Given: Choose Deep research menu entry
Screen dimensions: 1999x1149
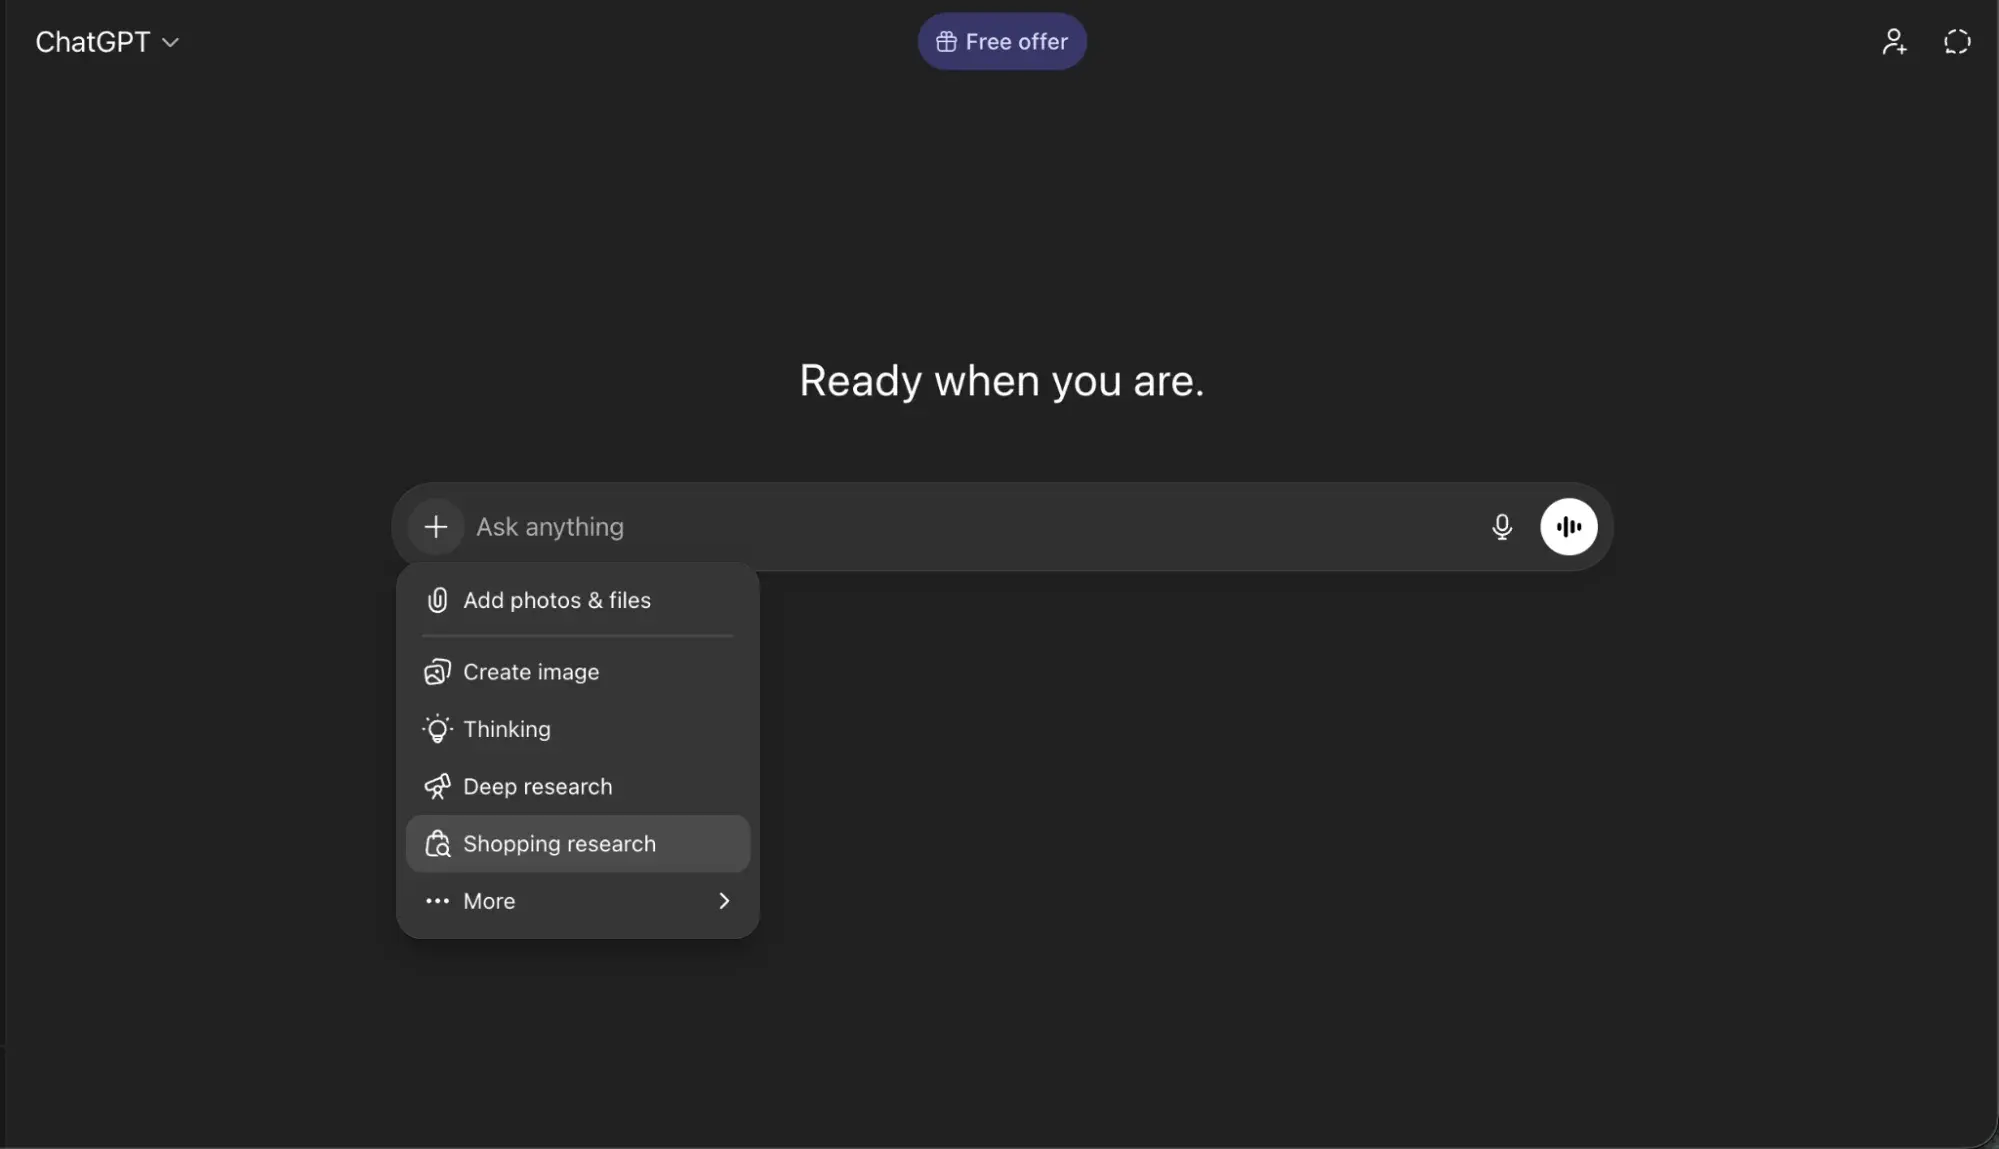Looking at the screenshot, I should coord(537,786).
